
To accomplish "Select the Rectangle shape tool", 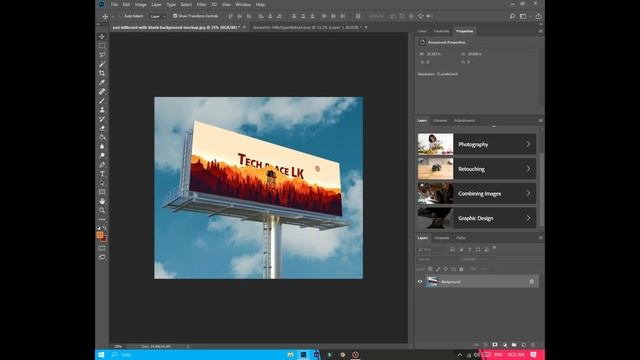I will tap(102, 192).
